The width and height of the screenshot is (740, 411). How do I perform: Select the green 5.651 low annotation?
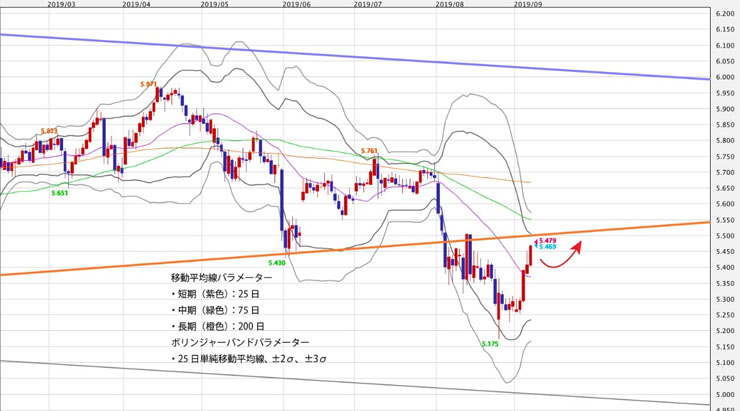(x=59, y=193)
